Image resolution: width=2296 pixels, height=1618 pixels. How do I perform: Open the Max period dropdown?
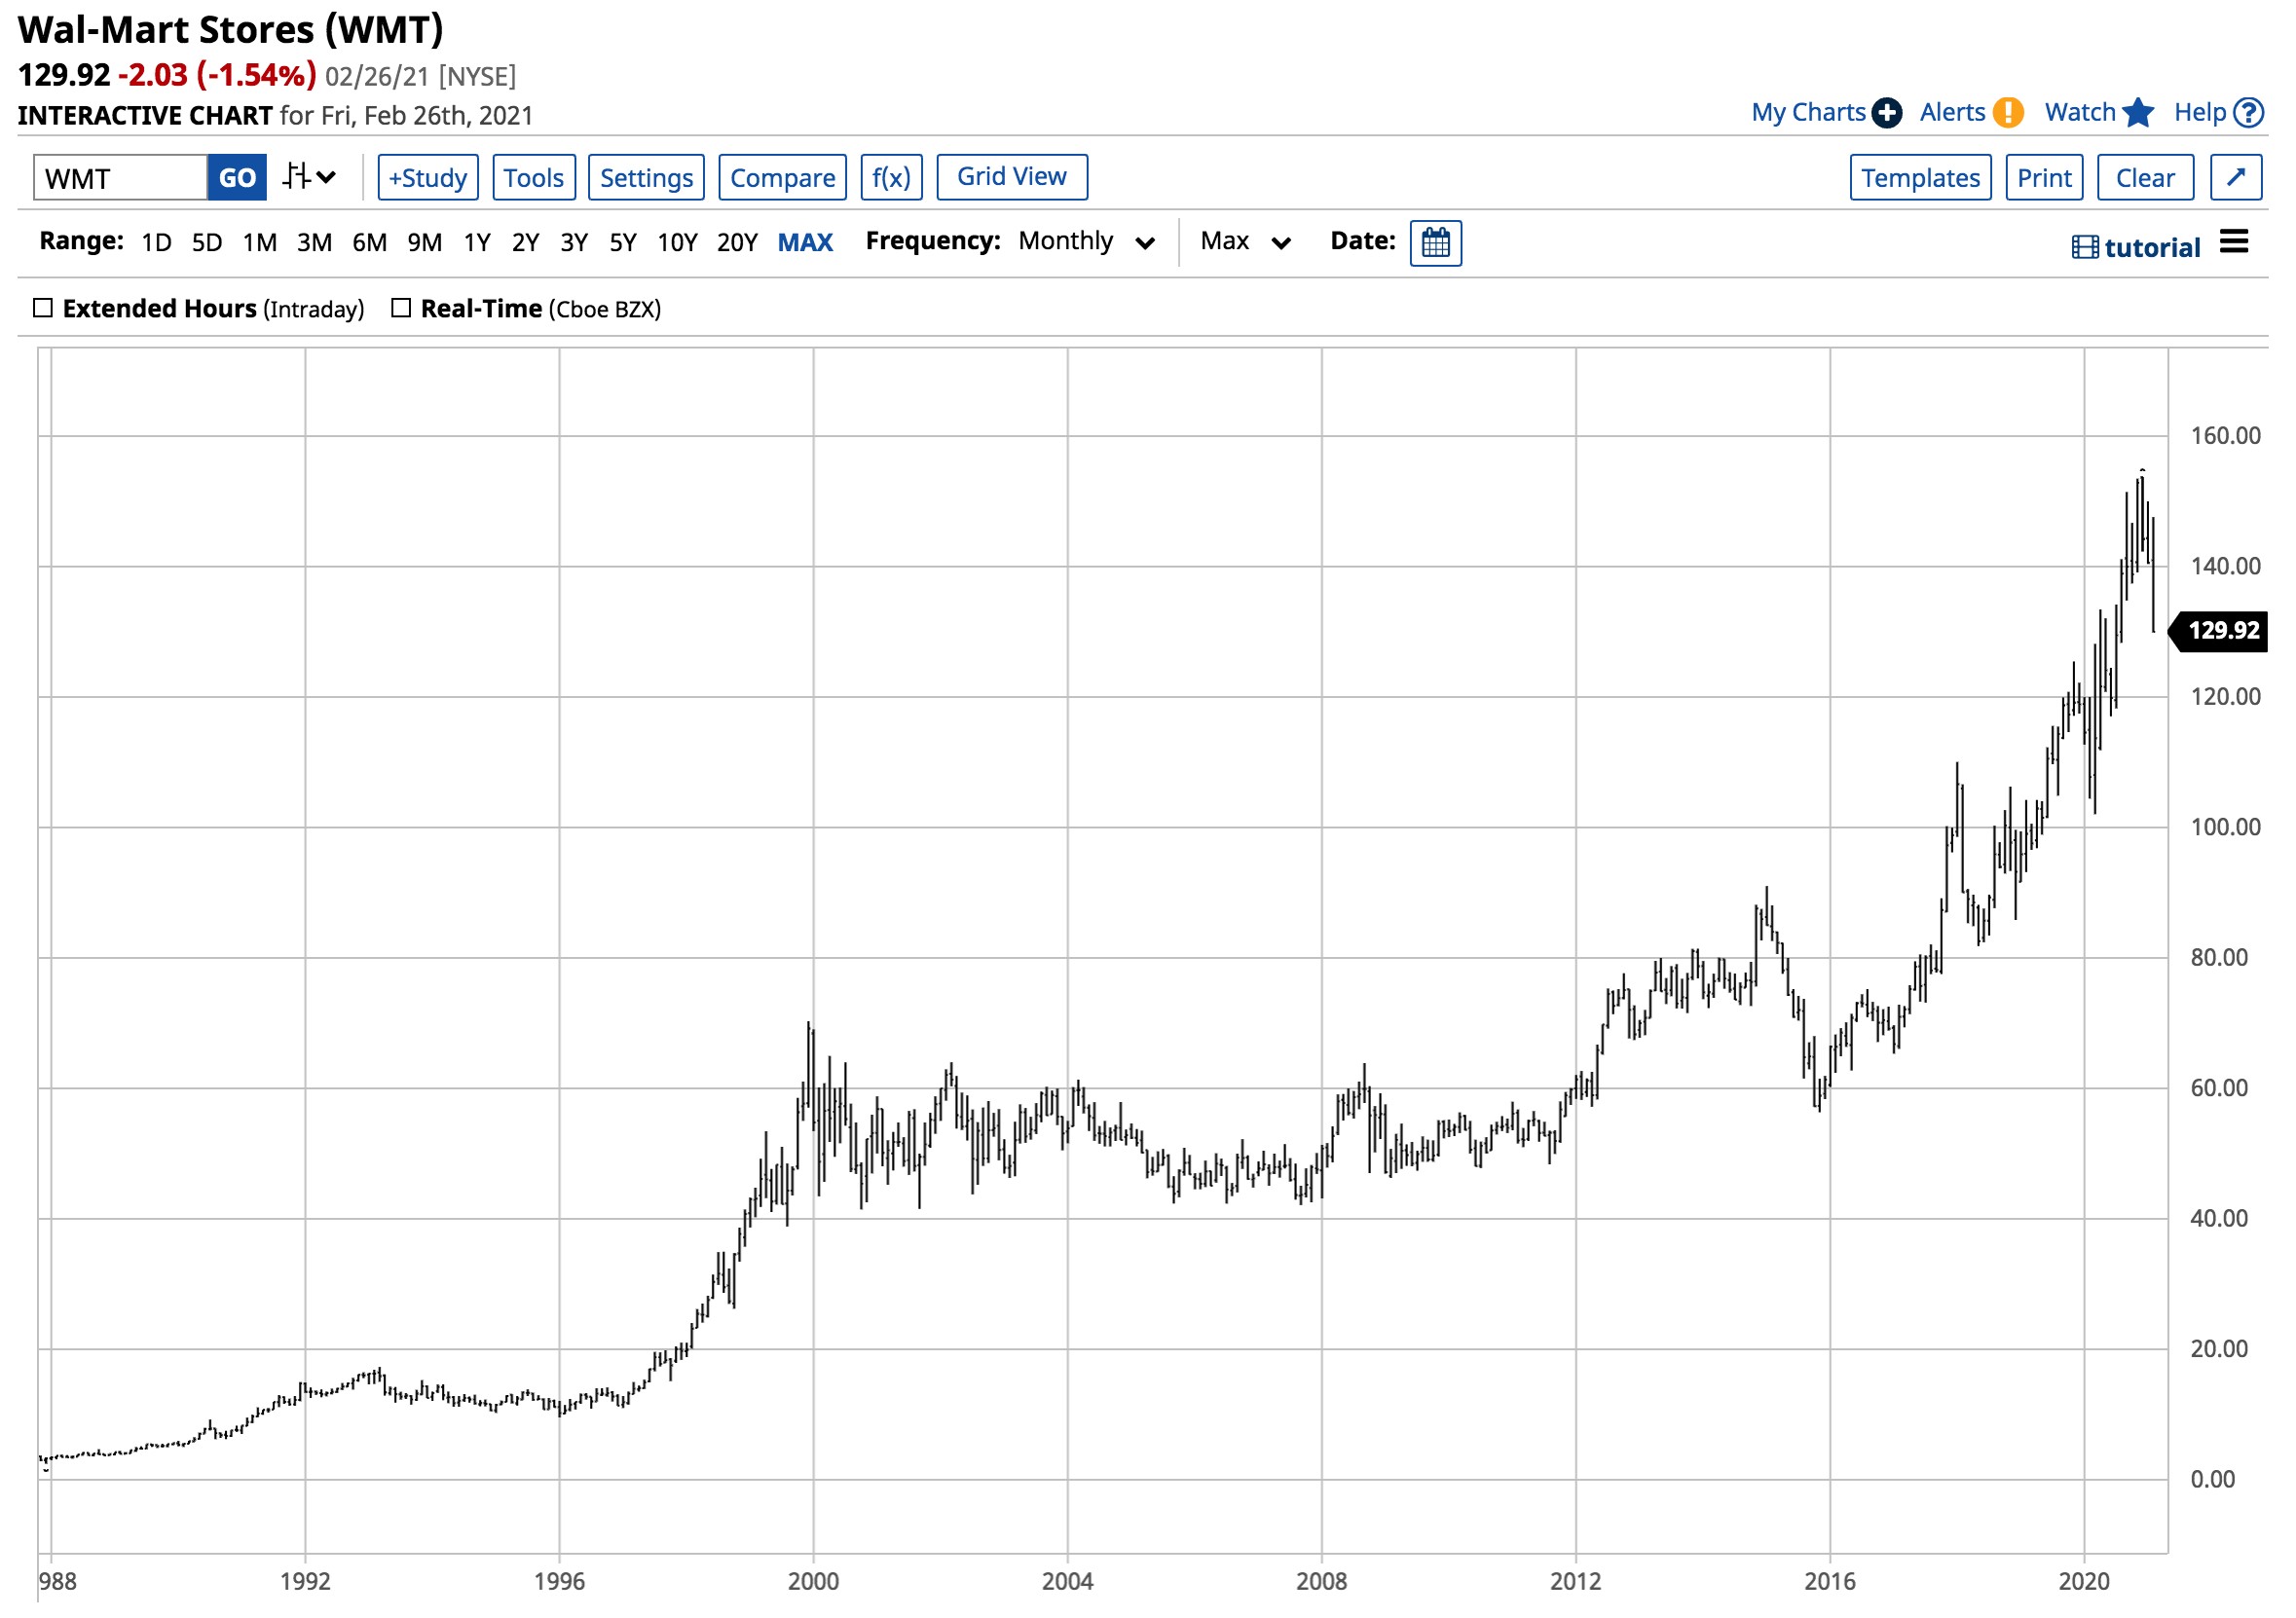pos(1246,241)
